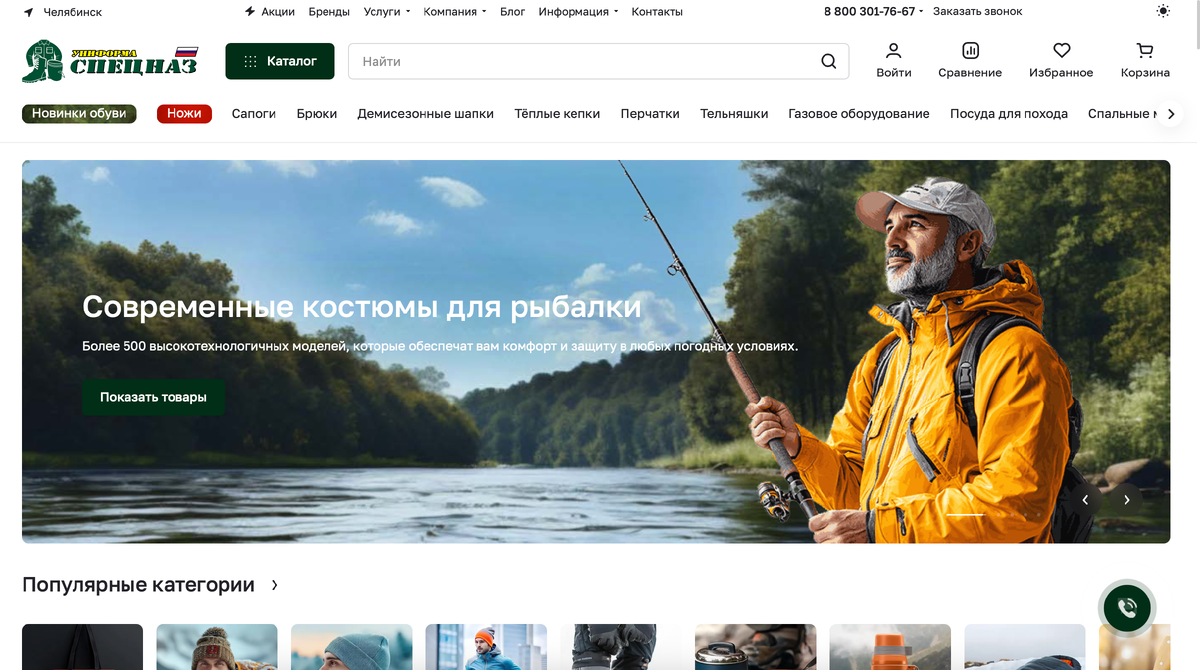Click the search magnifier icon
Screen dimensions: 1200x670
[x=828, y=61]
